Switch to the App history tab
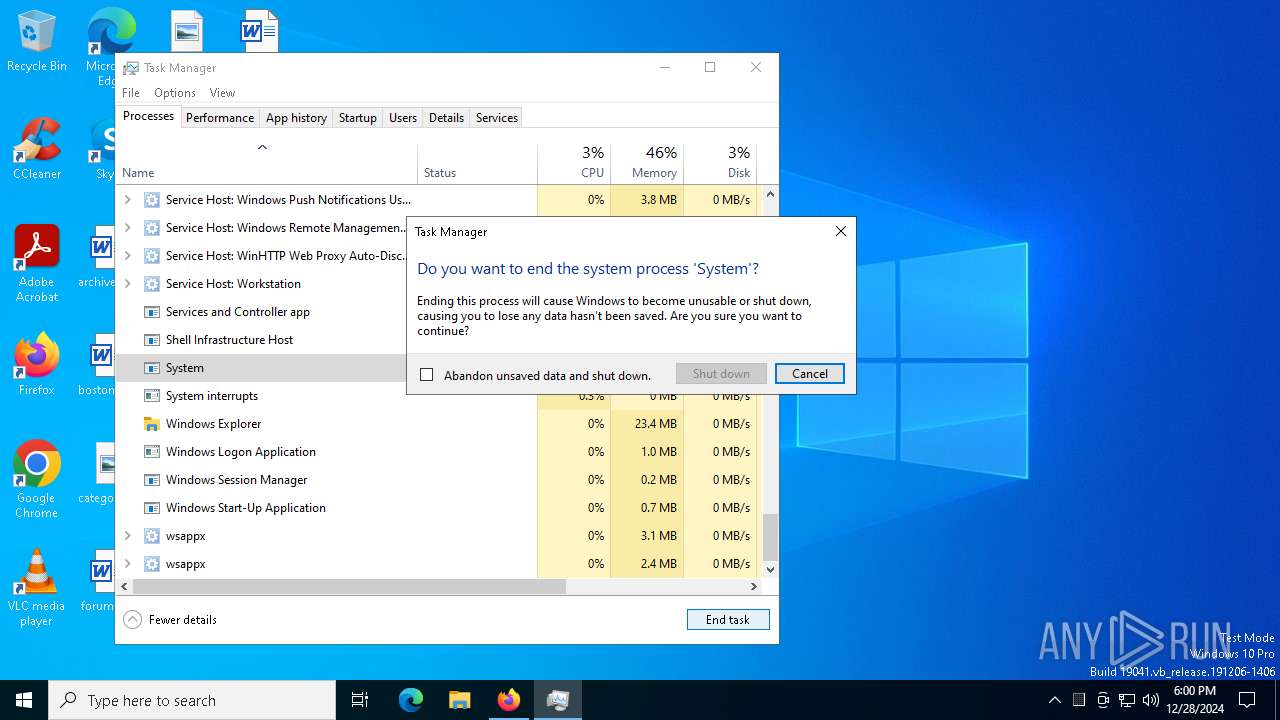This screenshot has height=720, width=1280. (296, 118)
